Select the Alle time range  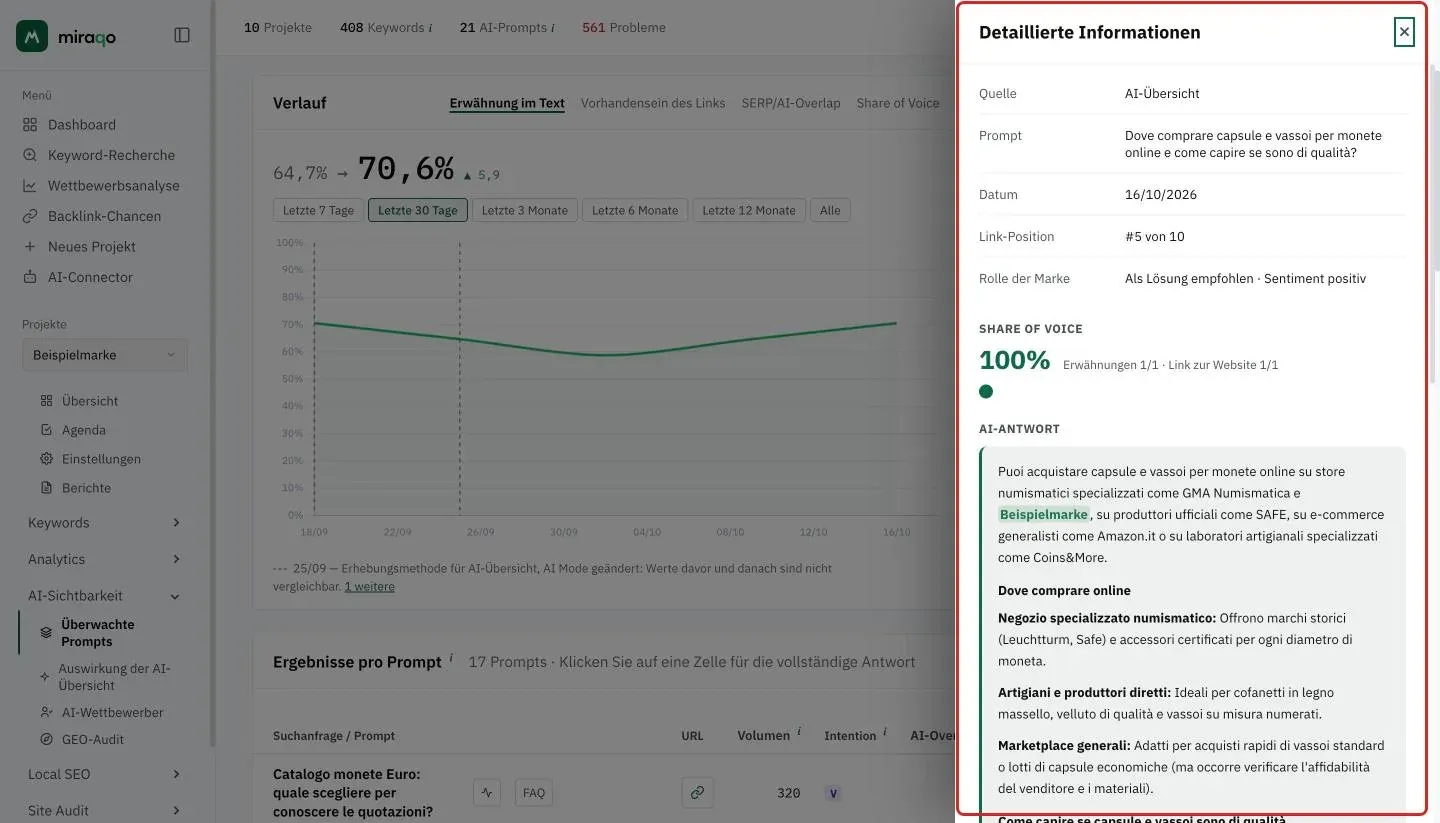pos(830,210)
